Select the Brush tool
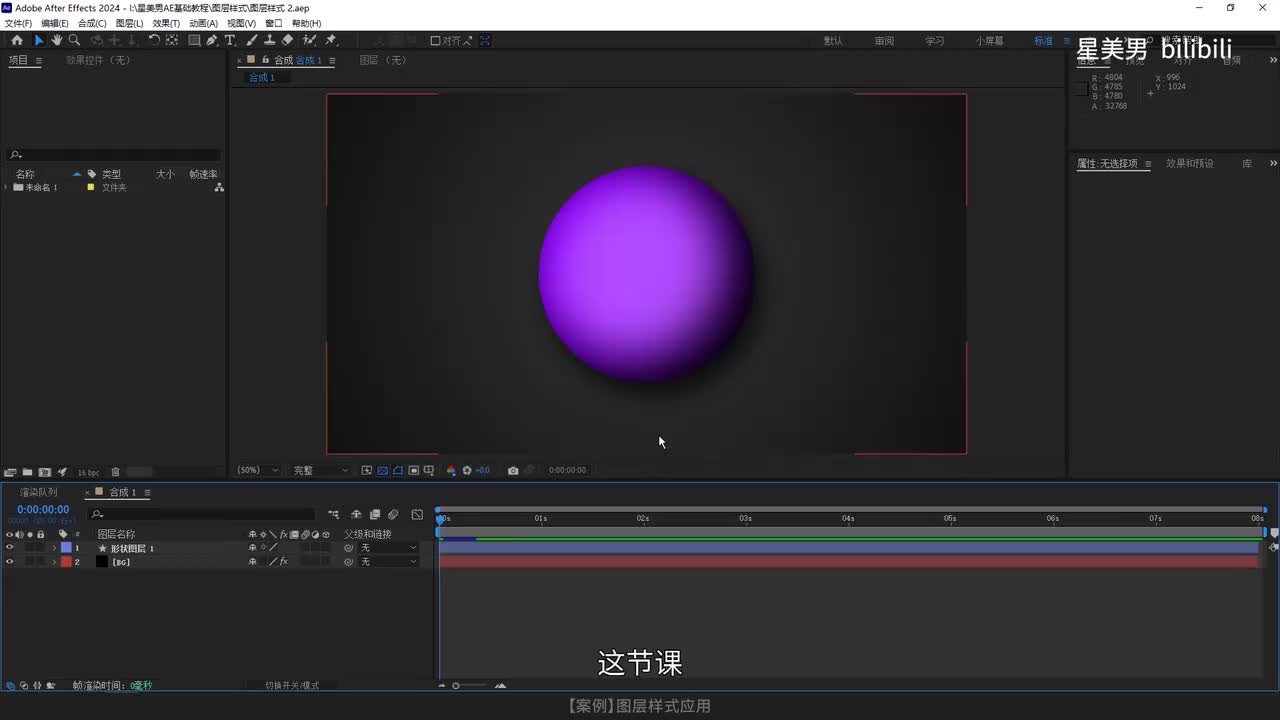This screenshot has width=1280, height=720. pyautogui.click(x=252, y=40)
